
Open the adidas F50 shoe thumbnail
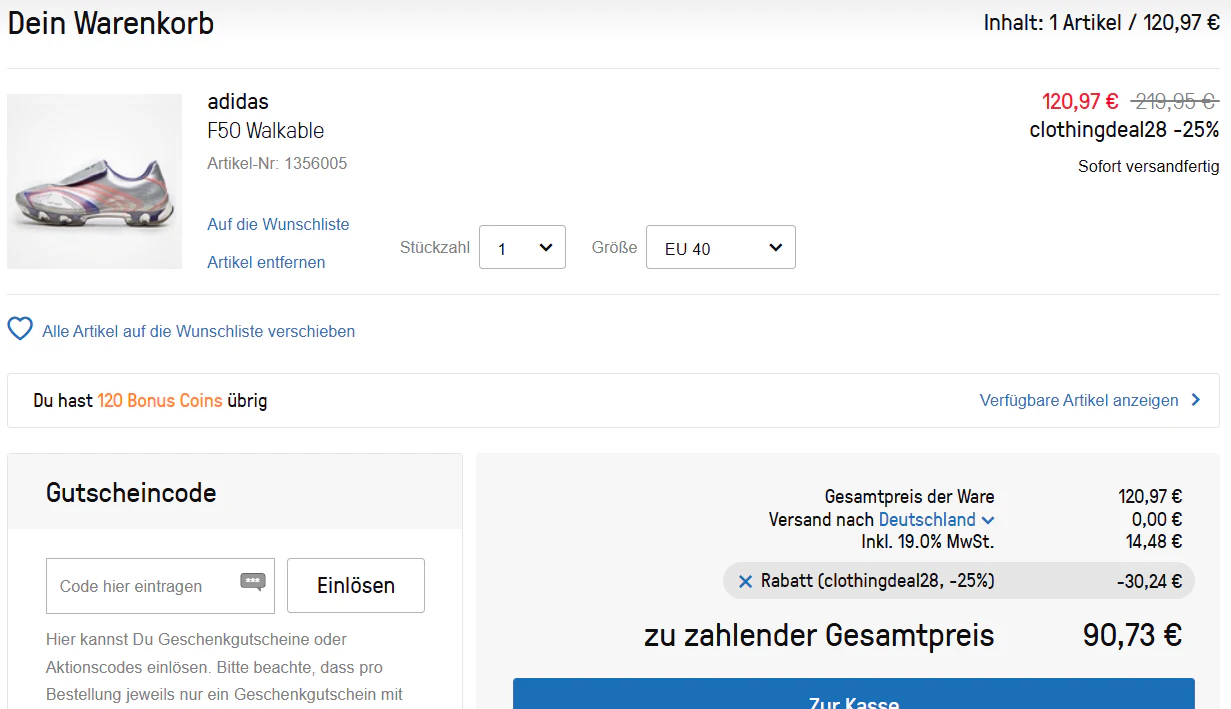pyautogui.click(x=95, y=181)
